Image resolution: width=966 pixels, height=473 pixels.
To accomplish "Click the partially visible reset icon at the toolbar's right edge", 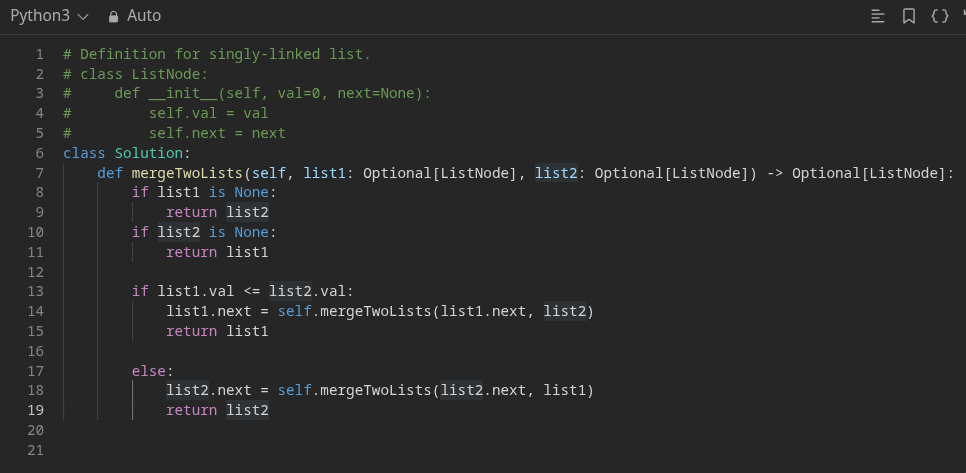I will (x=963, y=15).
